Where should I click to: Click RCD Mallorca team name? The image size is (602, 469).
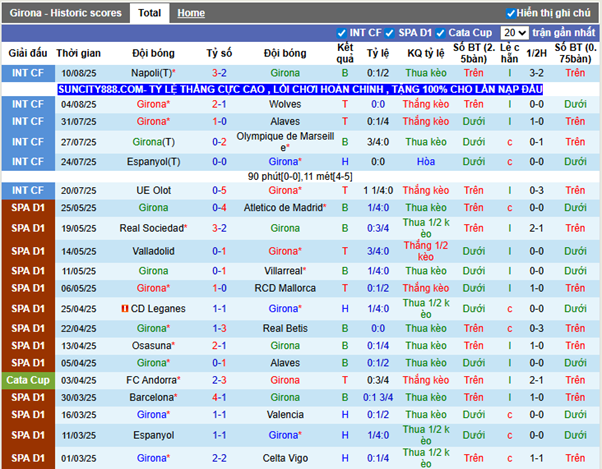click(285, 288)
